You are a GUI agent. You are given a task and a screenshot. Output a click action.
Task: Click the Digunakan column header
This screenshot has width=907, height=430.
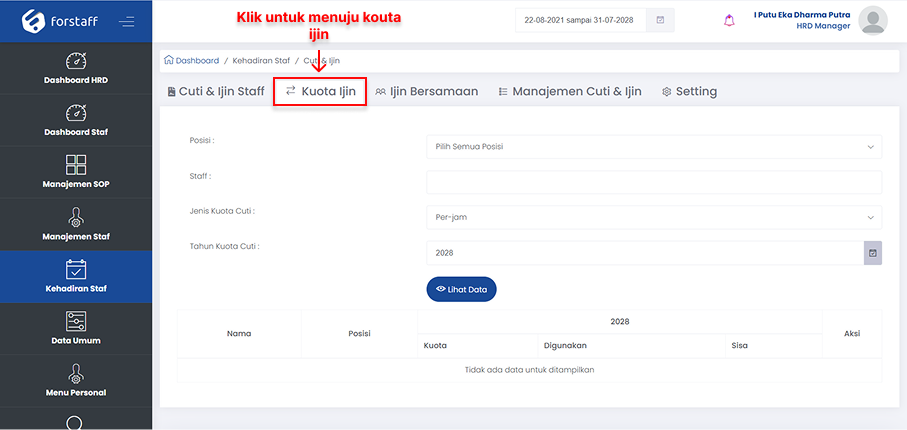(631, 346)
